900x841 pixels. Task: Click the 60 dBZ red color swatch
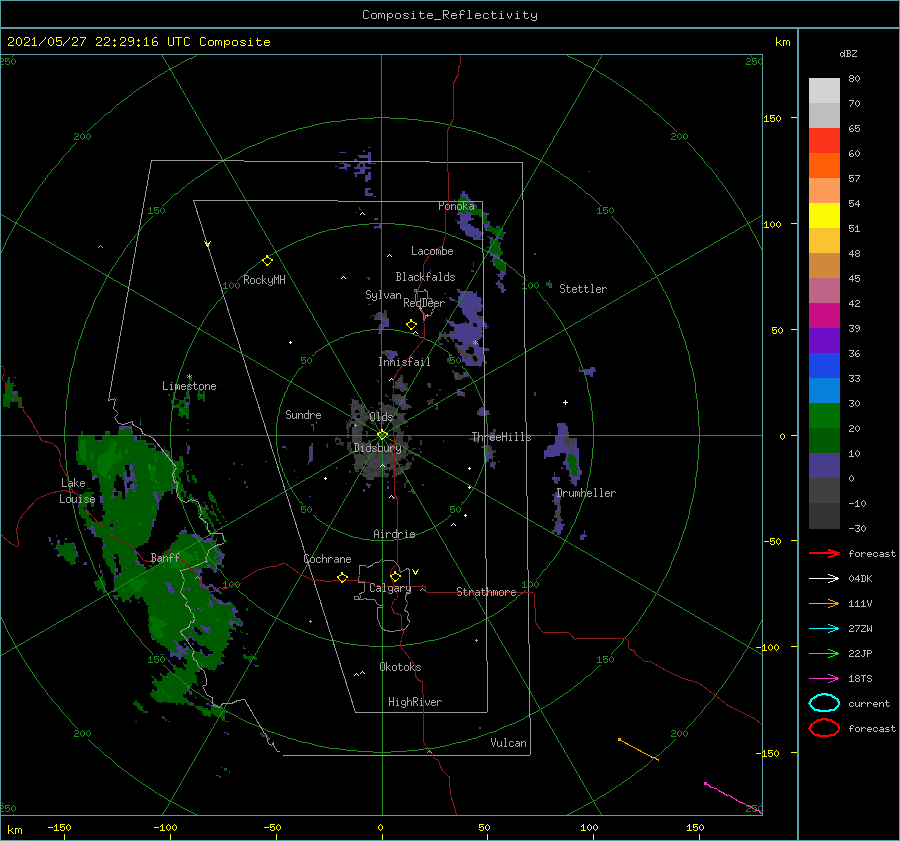(x=824, y=140)
